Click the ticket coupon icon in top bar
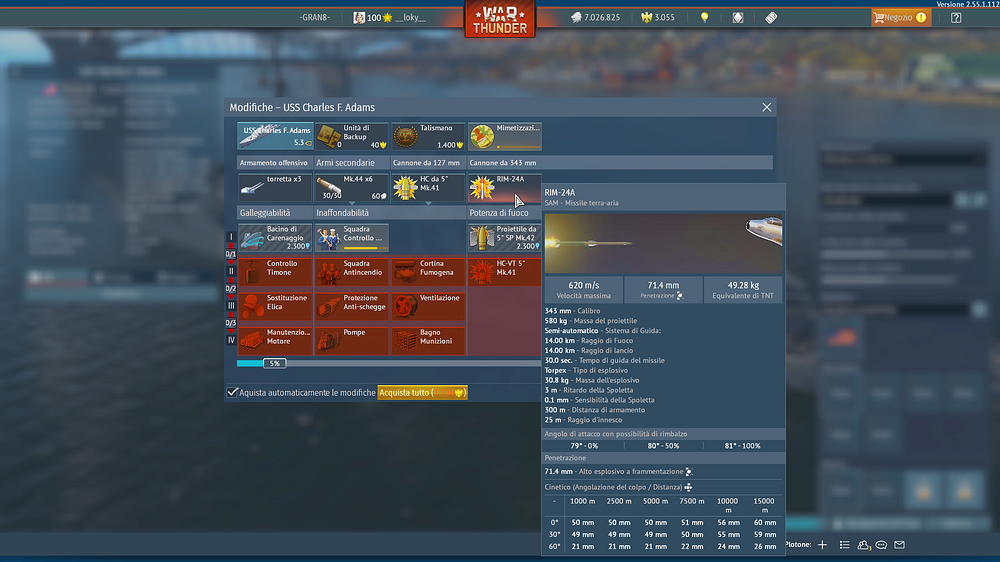This screenshot has width=1000, height=562. (x=771, y=18)
